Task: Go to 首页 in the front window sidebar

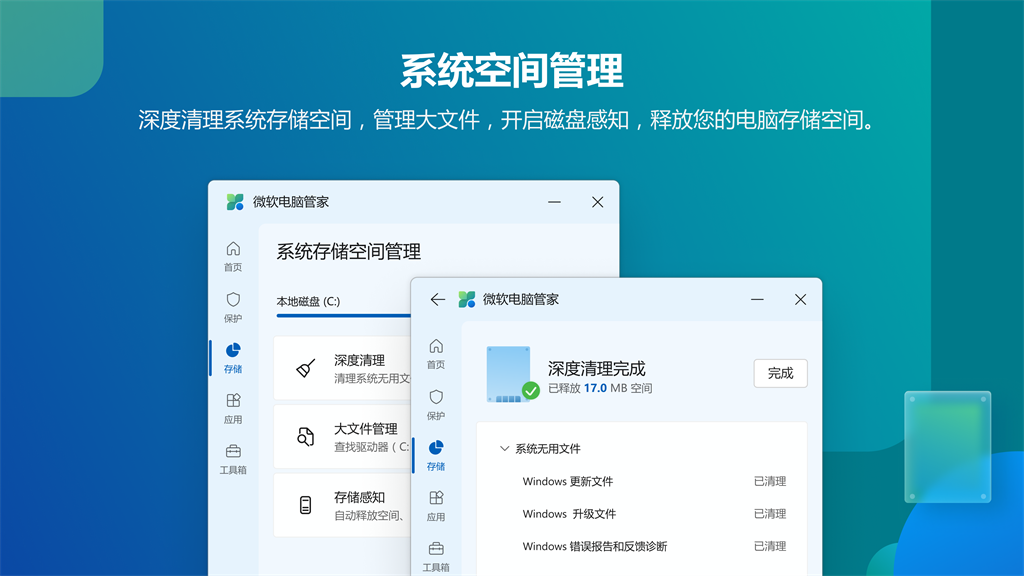Action: click(x=436, y=354)
